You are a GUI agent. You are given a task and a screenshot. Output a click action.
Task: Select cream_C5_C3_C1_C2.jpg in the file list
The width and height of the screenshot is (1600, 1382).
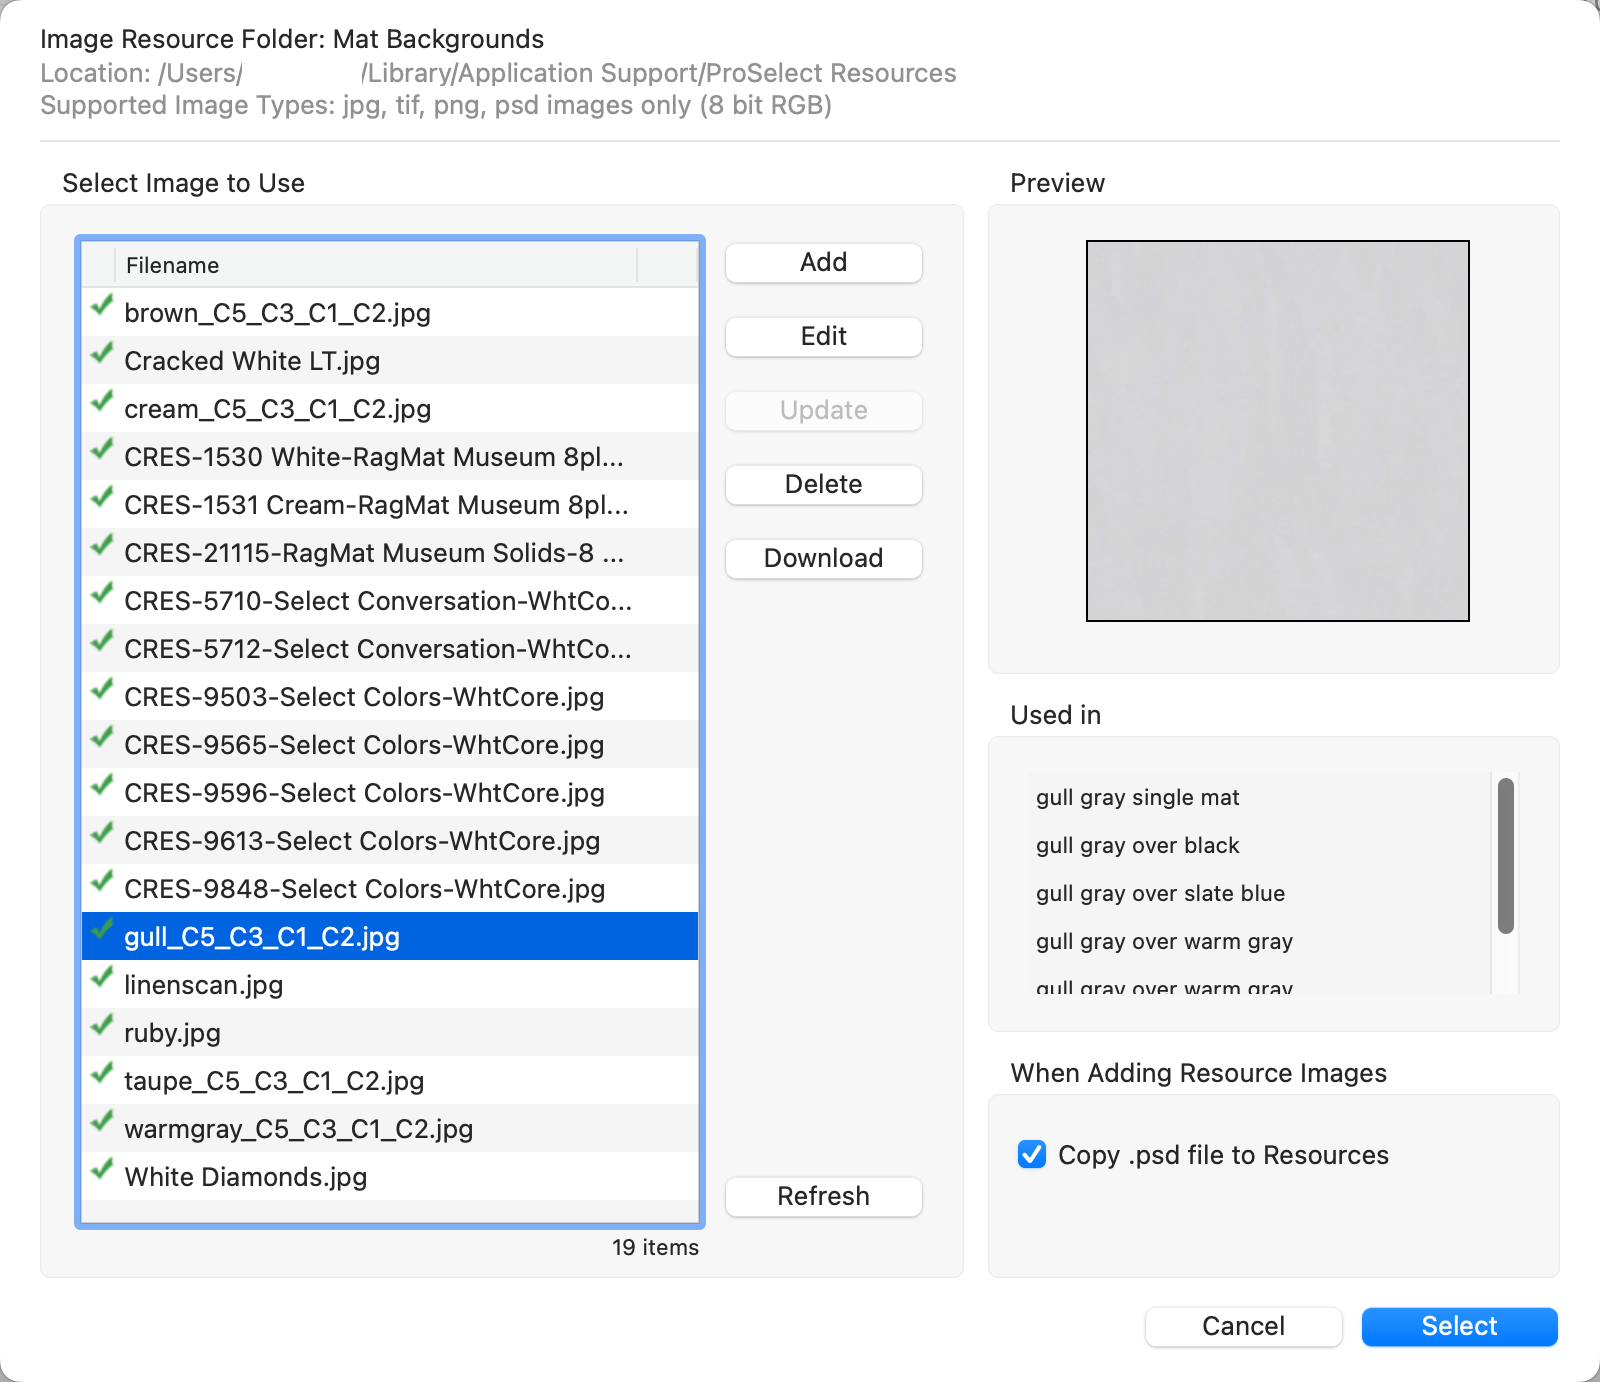point(277,409)
